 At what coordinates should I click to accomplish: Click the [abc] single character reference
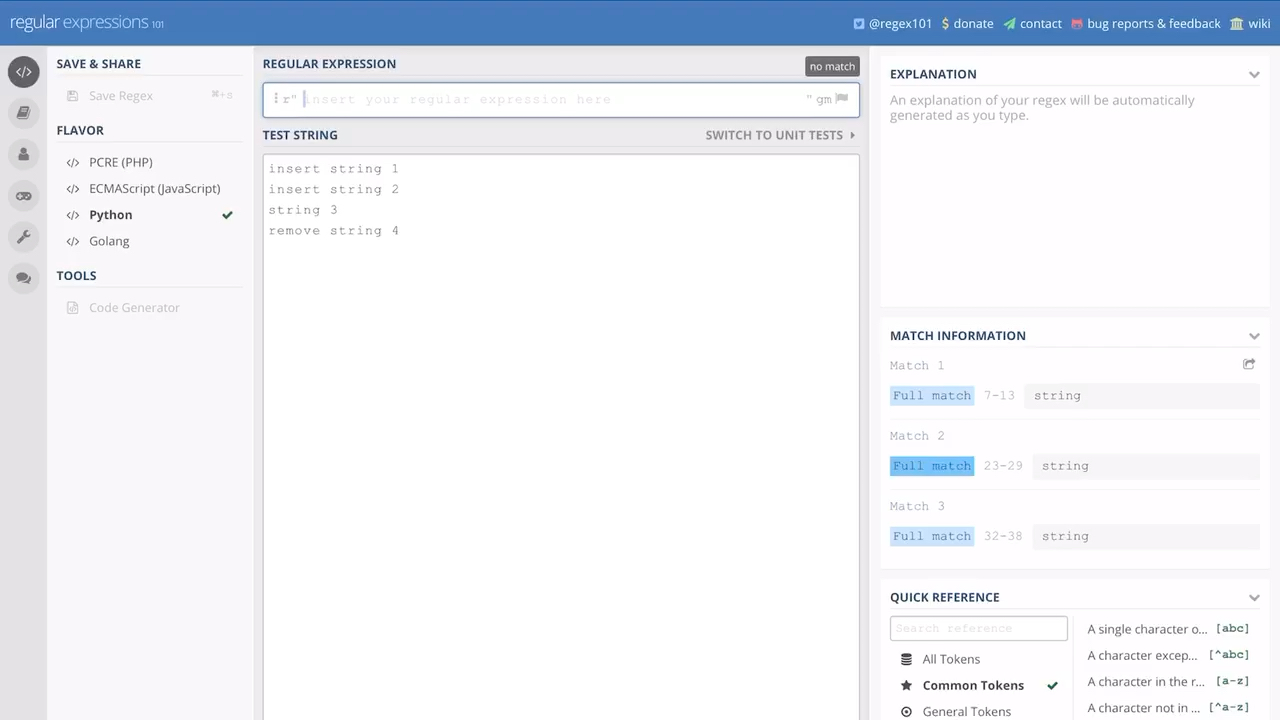click(x=1169, y=629)
